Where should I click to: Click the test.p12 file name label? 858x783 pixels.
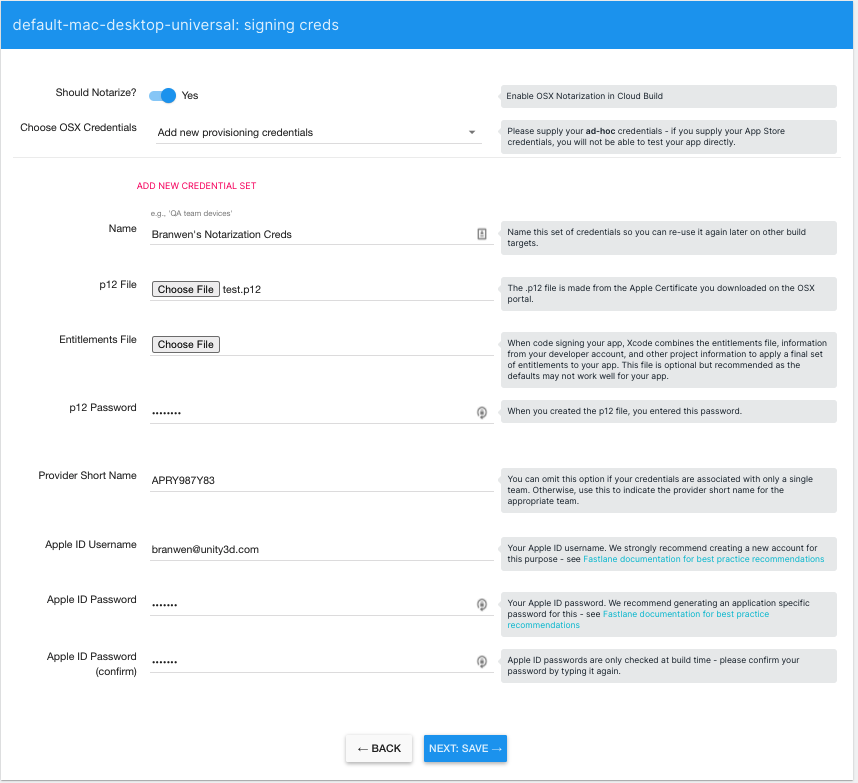[242, 289]
